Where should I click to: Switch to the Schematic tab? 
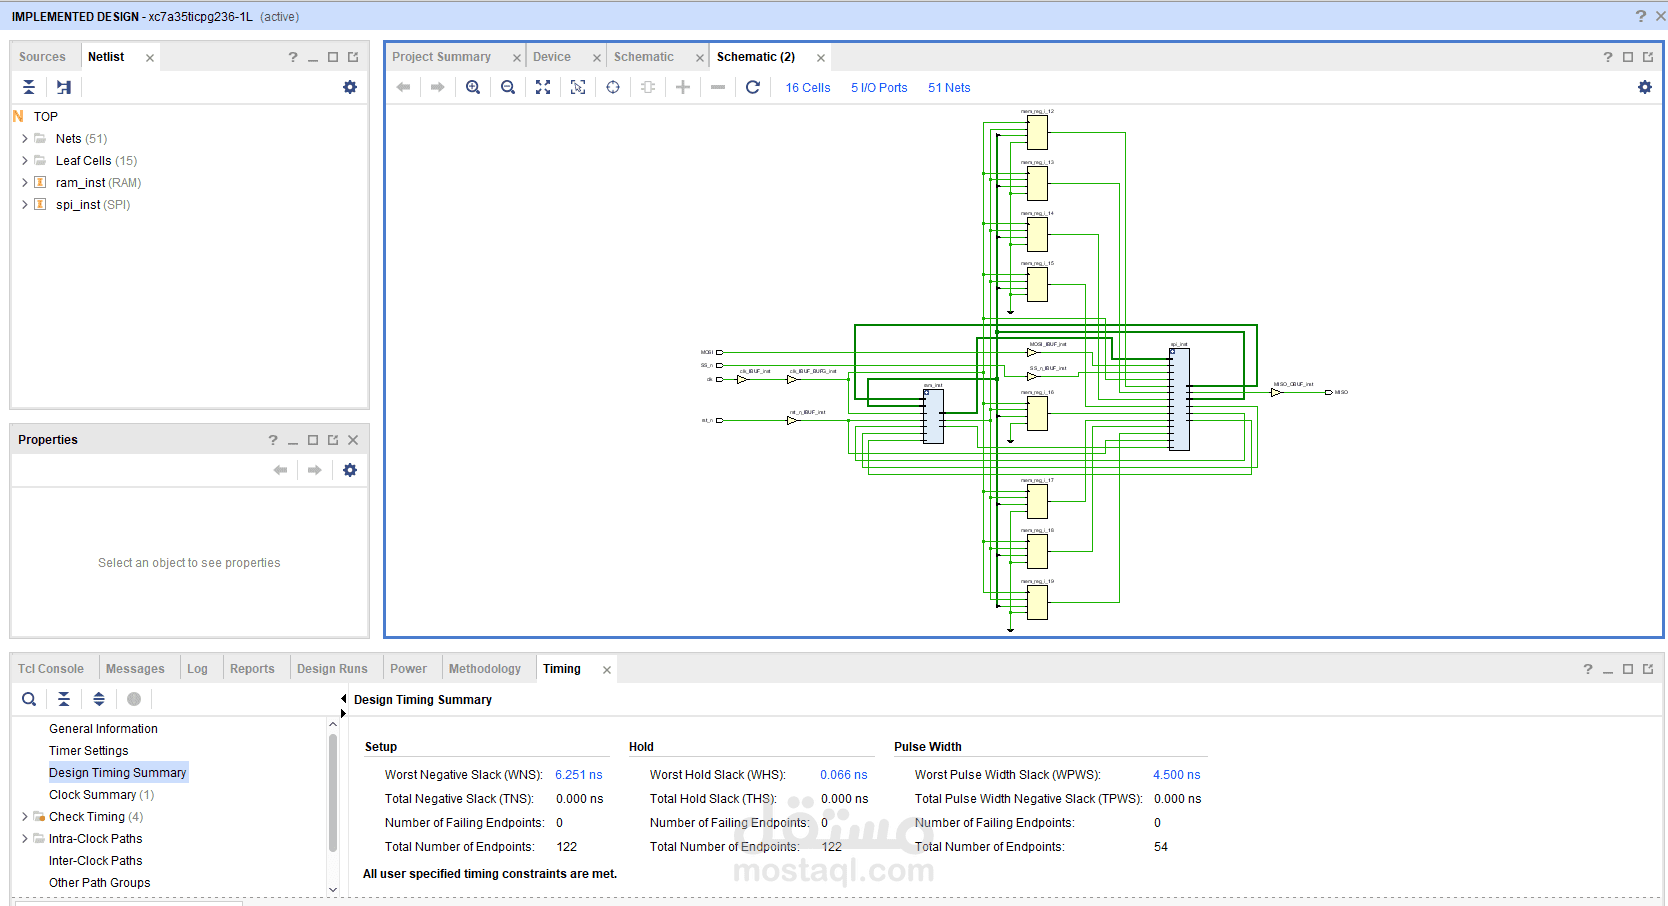[x=644, y=57]
